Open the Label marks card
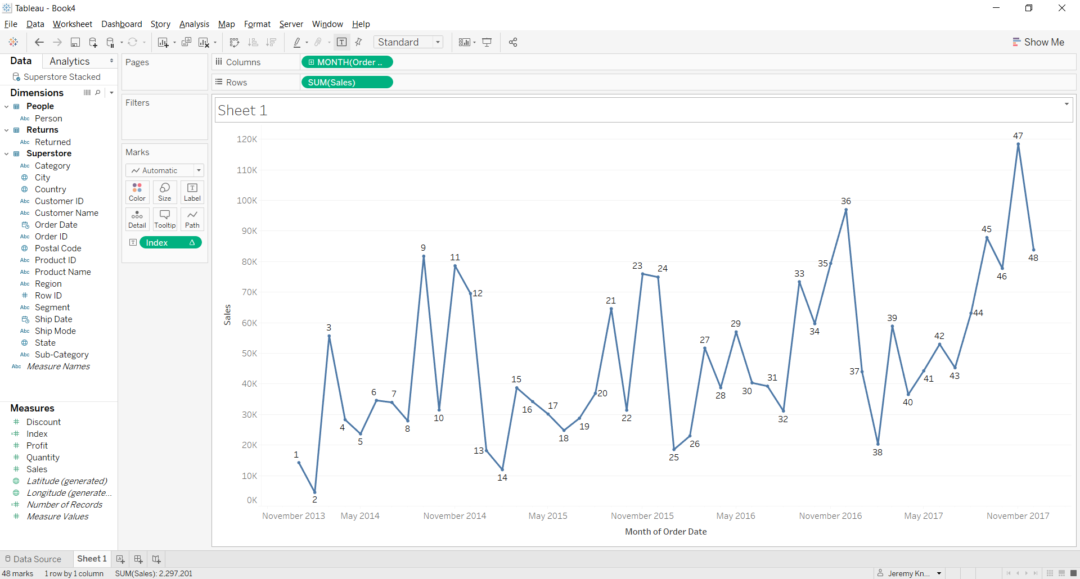Image resolution: width=1080 pixels, height=579 pixels. point(192,190)
